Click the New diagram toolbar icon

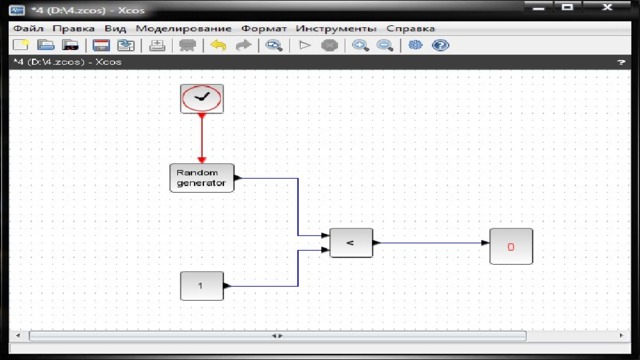[21, 45]
